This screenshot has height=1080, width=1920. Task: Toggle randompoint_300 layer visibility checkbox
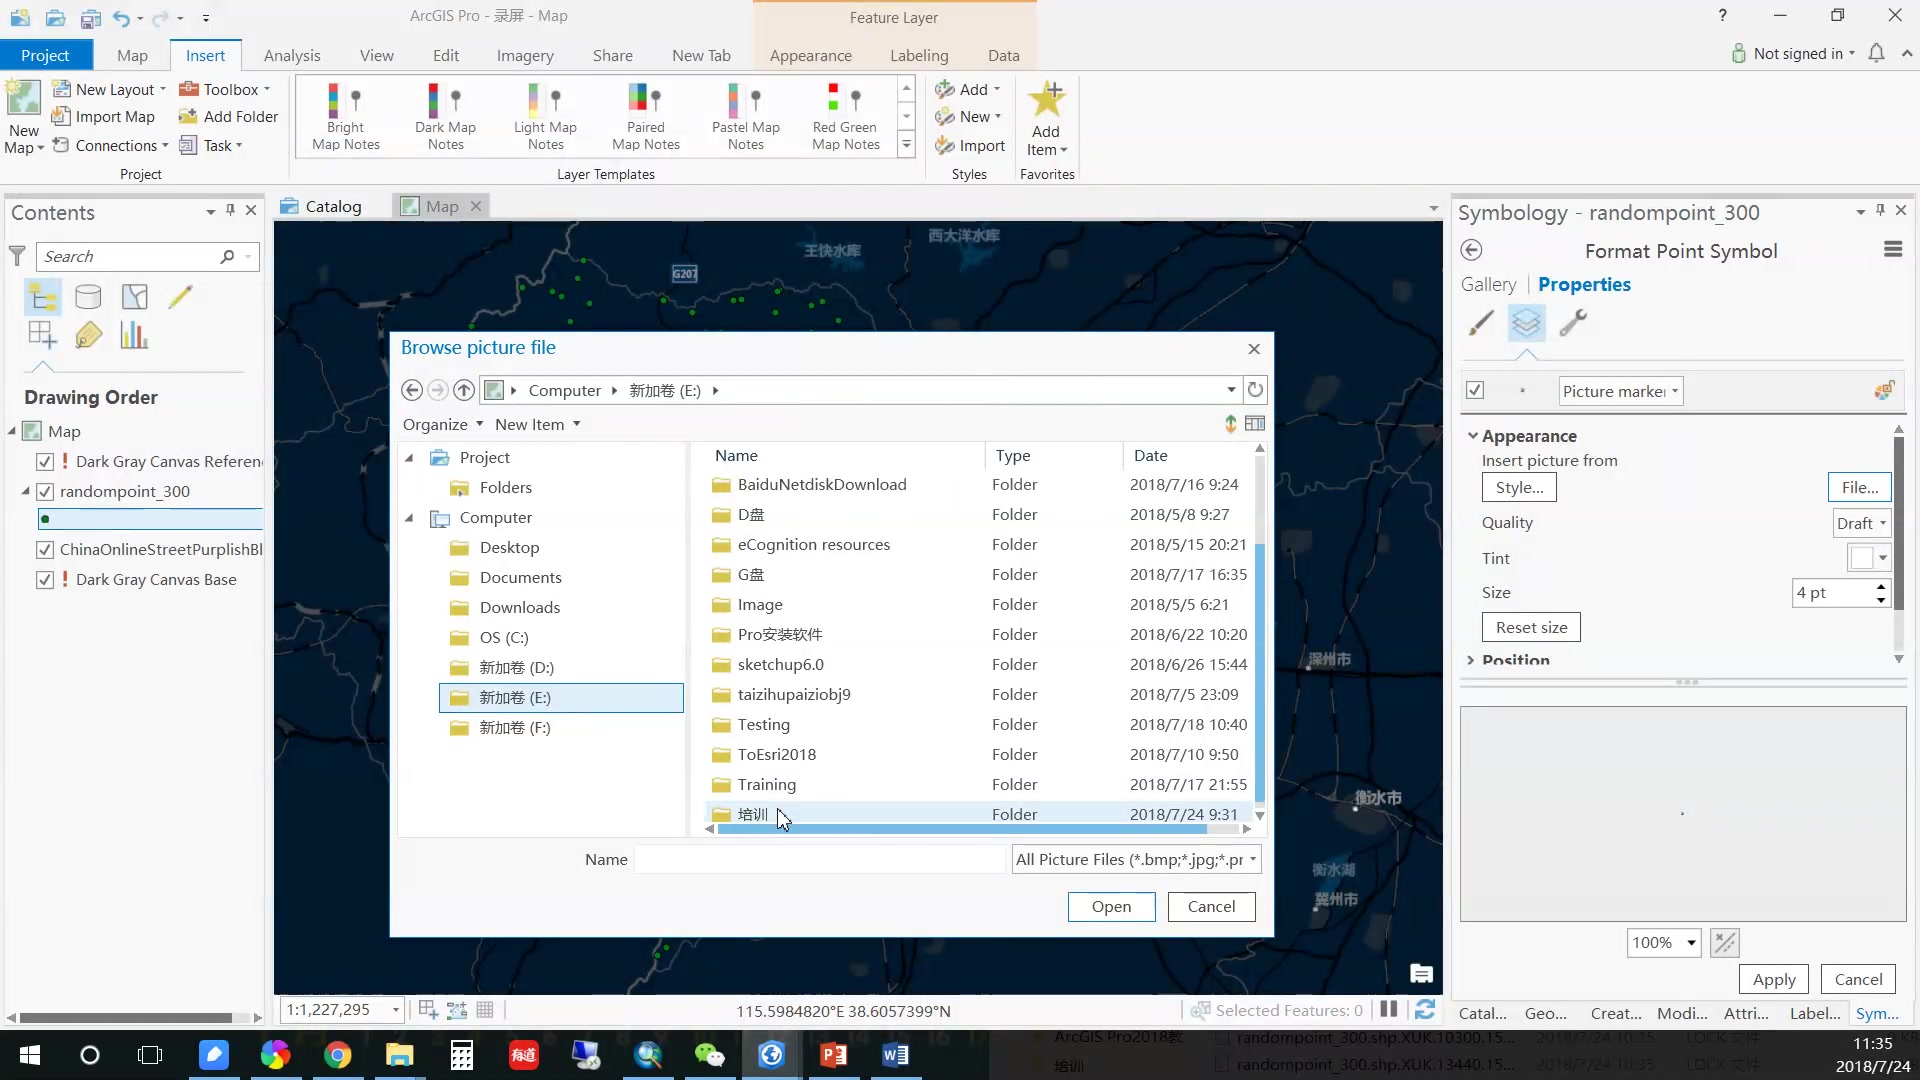pyautogui.click(x=45, y=491)
